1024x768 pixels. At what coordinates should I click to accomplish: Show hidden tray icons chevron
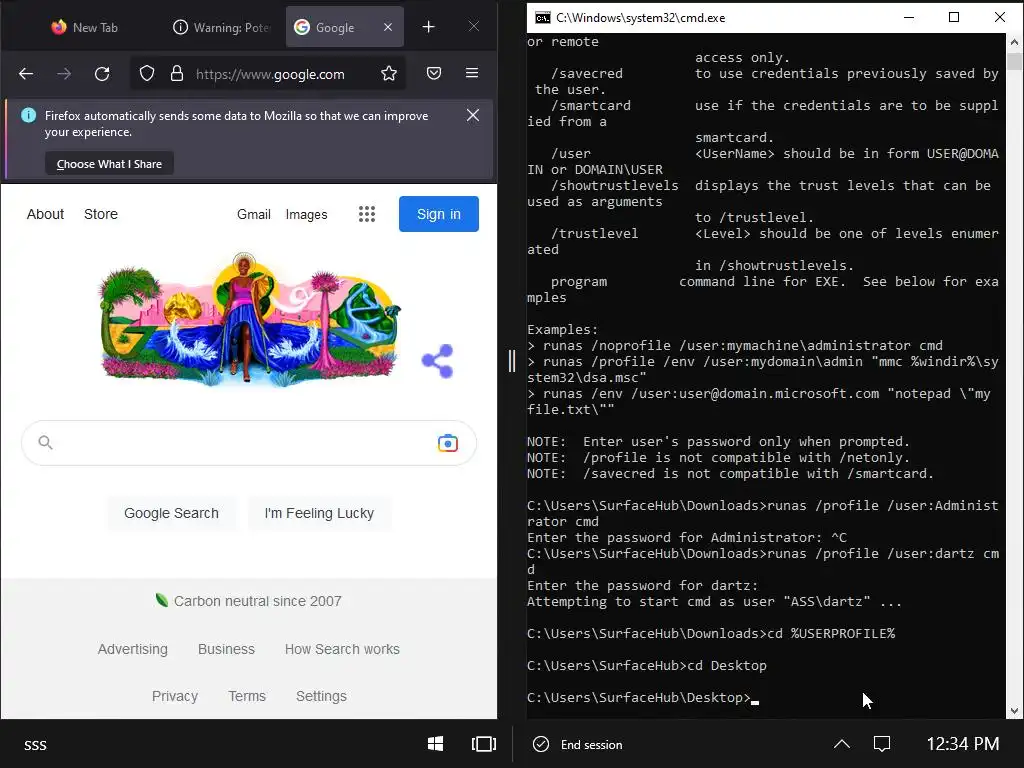click(x=842, y=744)
